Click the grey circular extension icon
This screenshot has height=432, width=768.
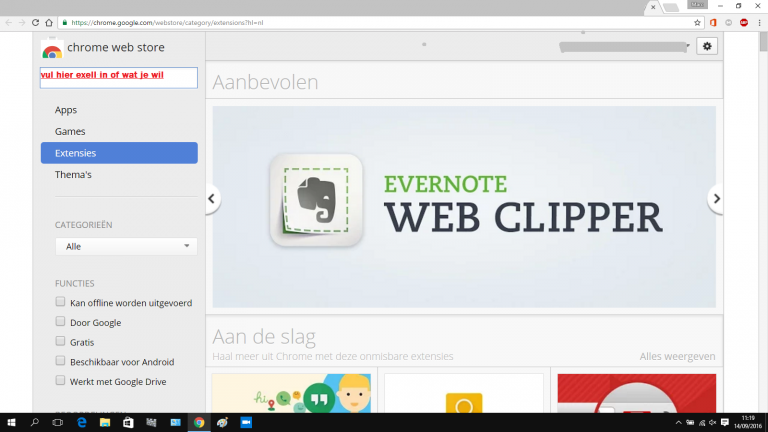click(729, 23)
